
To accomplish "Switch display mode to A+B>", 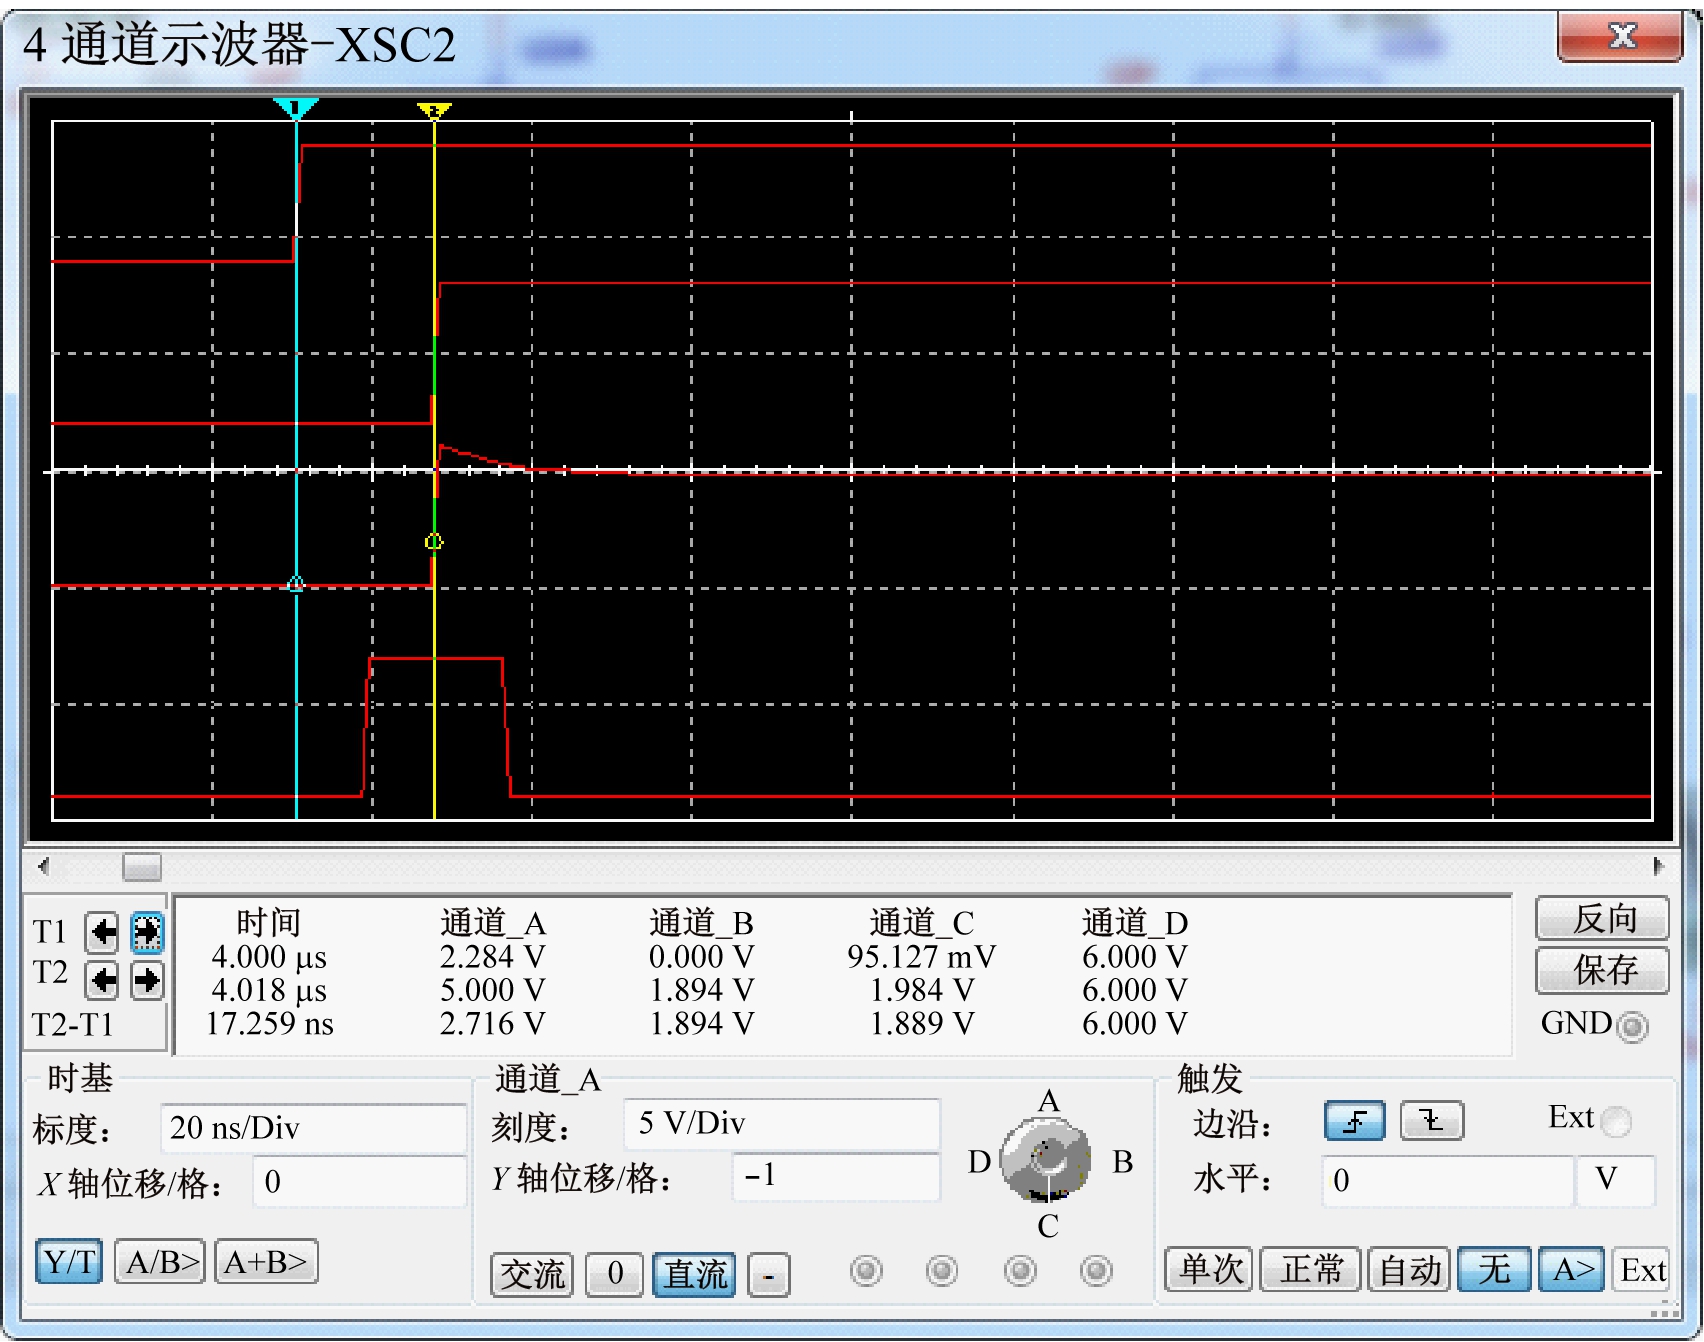I will (x=266, y=1262).
